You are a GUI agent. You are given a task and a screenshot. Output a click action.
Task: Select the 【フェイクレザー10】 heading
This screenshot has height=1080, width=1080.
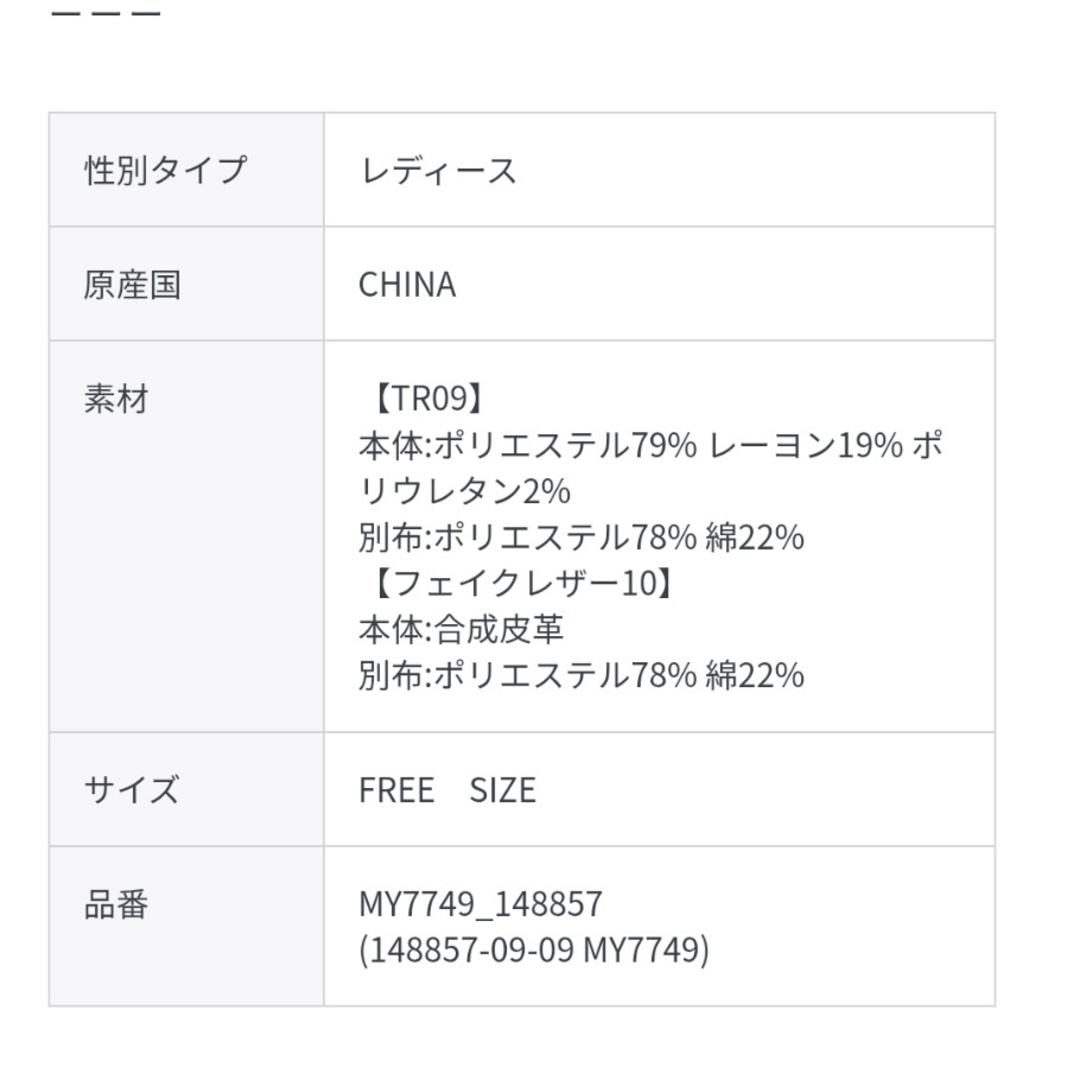click(x=522, y=583)
